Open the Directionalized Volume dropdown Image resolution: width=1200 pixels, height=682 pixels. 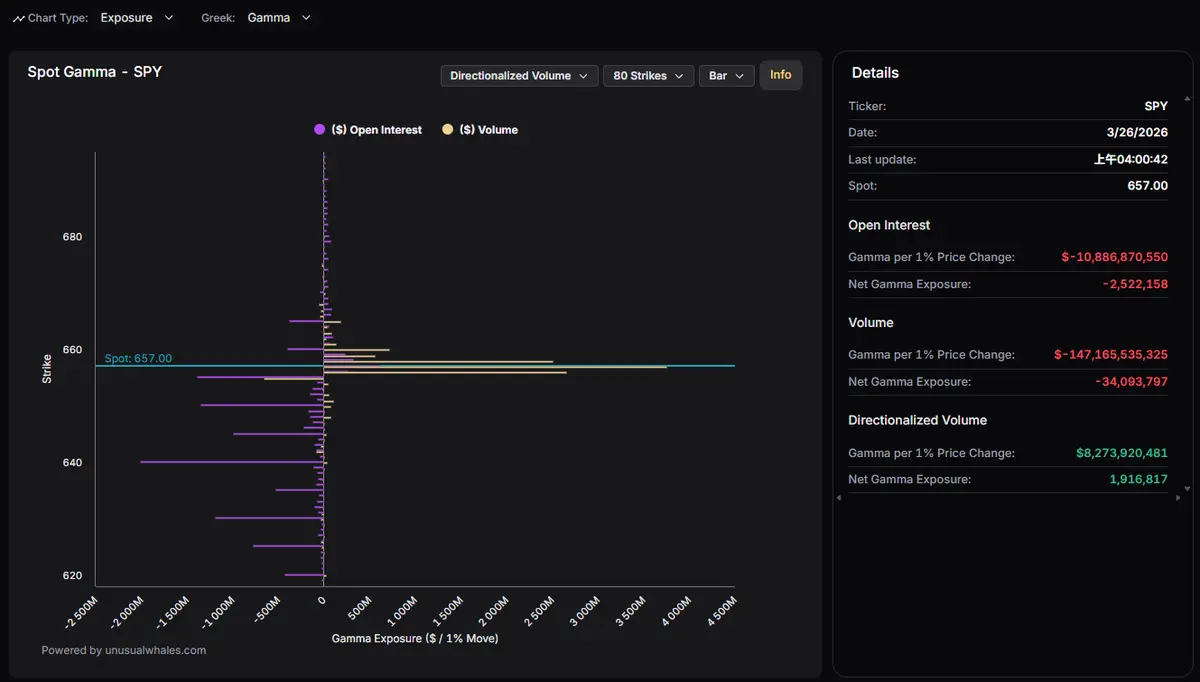coord(519,76)
